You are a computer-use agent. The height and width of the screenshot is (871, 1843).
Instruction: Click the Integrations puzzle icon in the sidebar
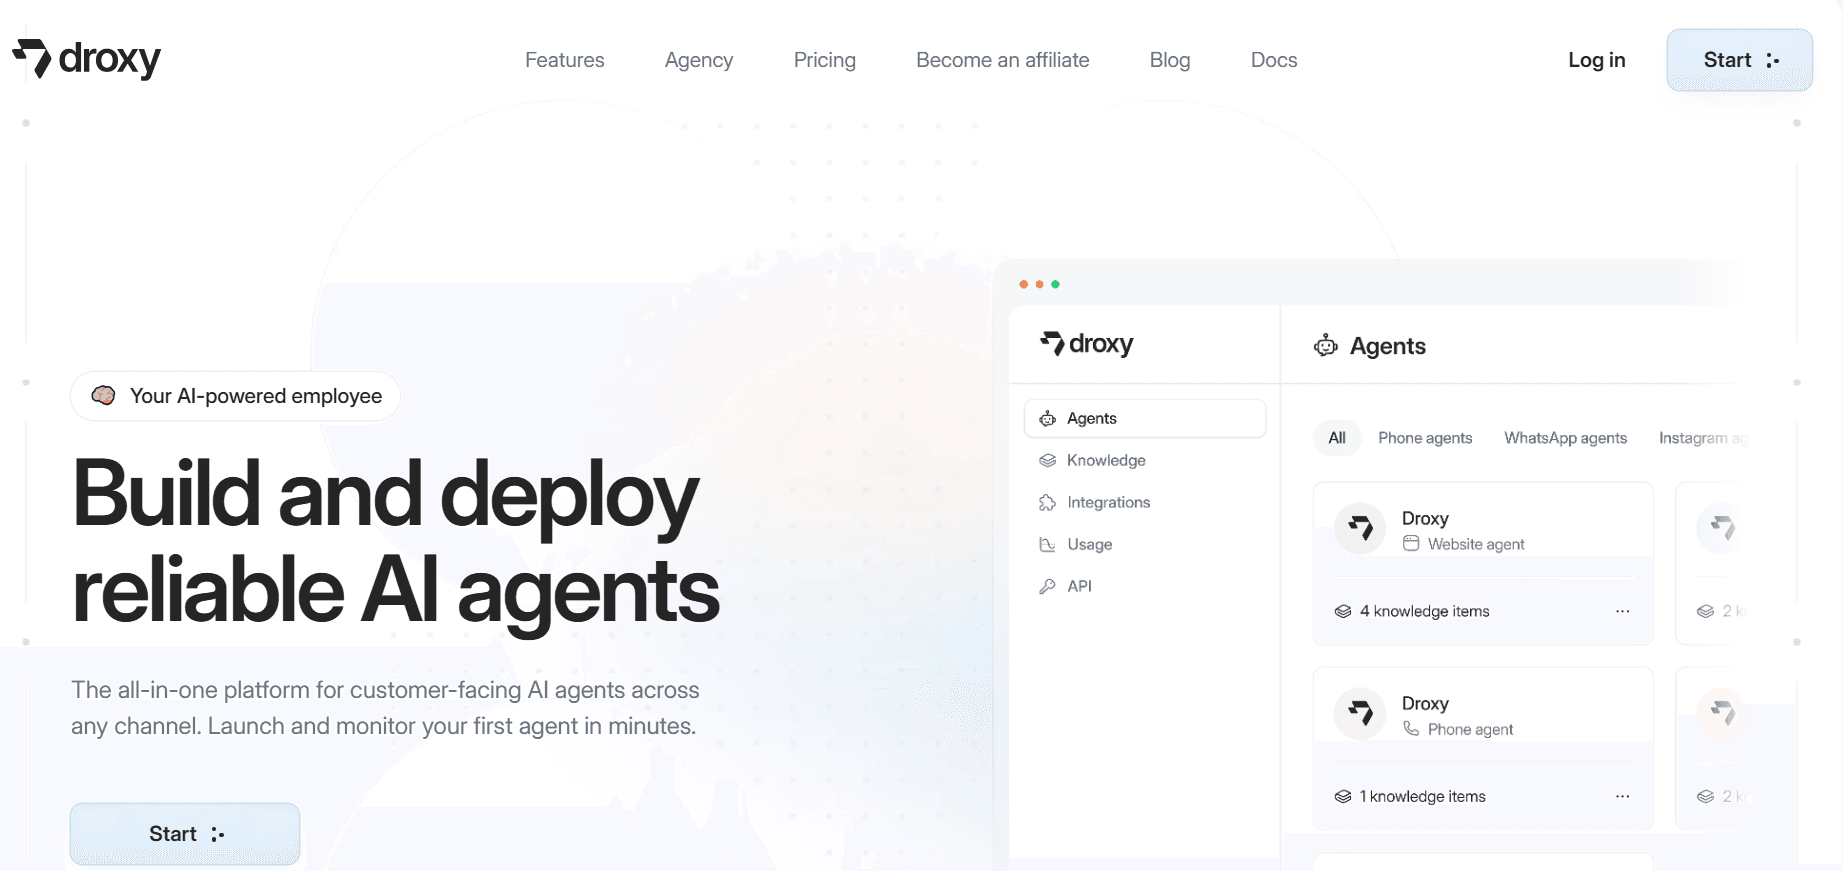(x=1048, y=502)
